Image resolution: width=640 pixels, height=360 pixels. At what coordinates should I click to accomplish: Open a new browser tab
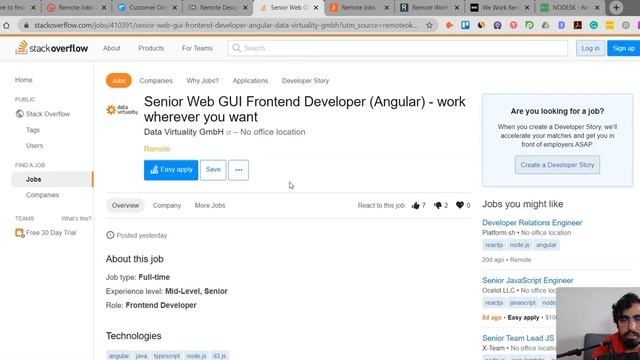coord(616,7)
